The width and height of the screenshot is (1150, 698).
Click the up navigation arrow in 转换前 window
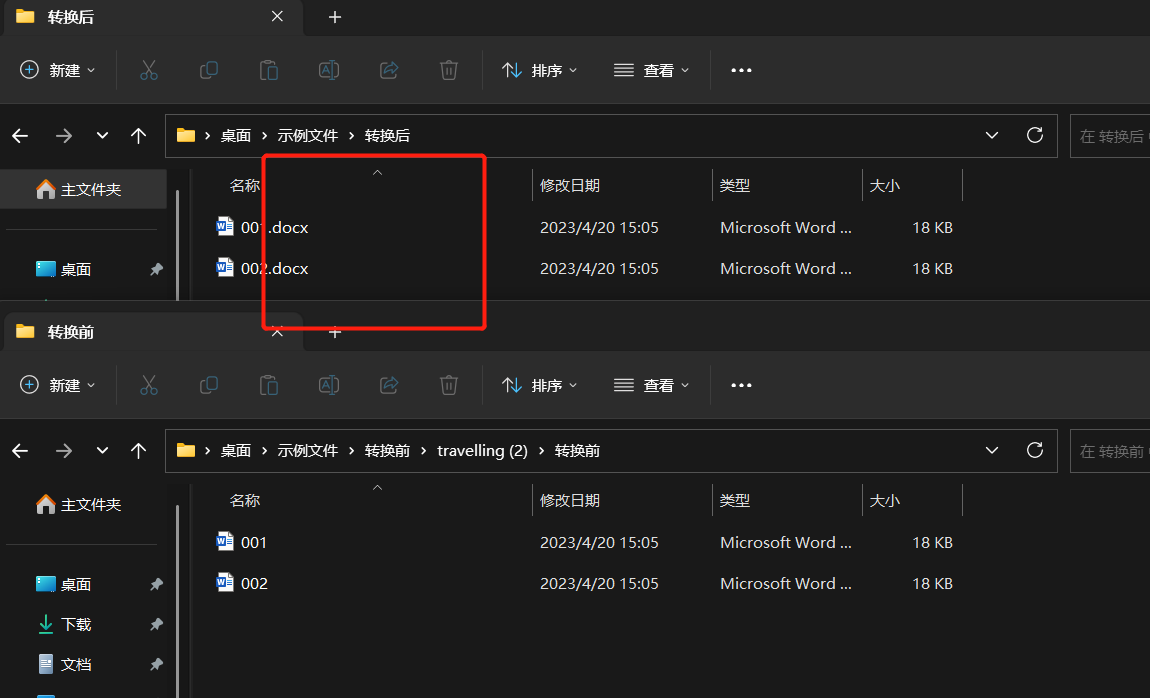pos(139,450)
